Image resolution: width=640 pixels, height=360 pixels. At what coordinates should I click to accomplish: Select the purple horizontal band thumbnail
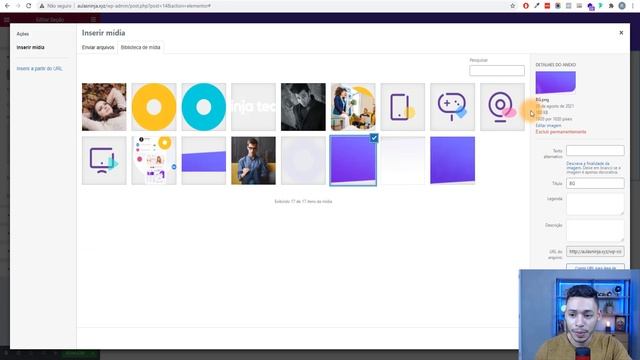pos(204,160)
